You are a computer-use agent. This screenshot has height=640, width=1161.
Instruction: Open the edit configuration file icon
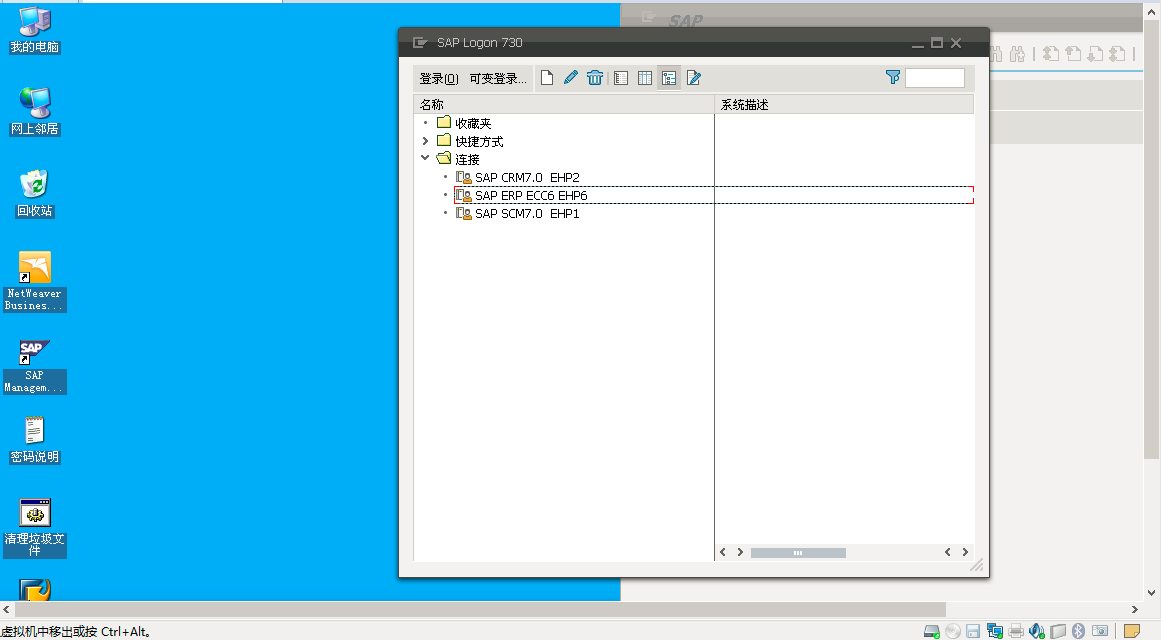point(694,78)
